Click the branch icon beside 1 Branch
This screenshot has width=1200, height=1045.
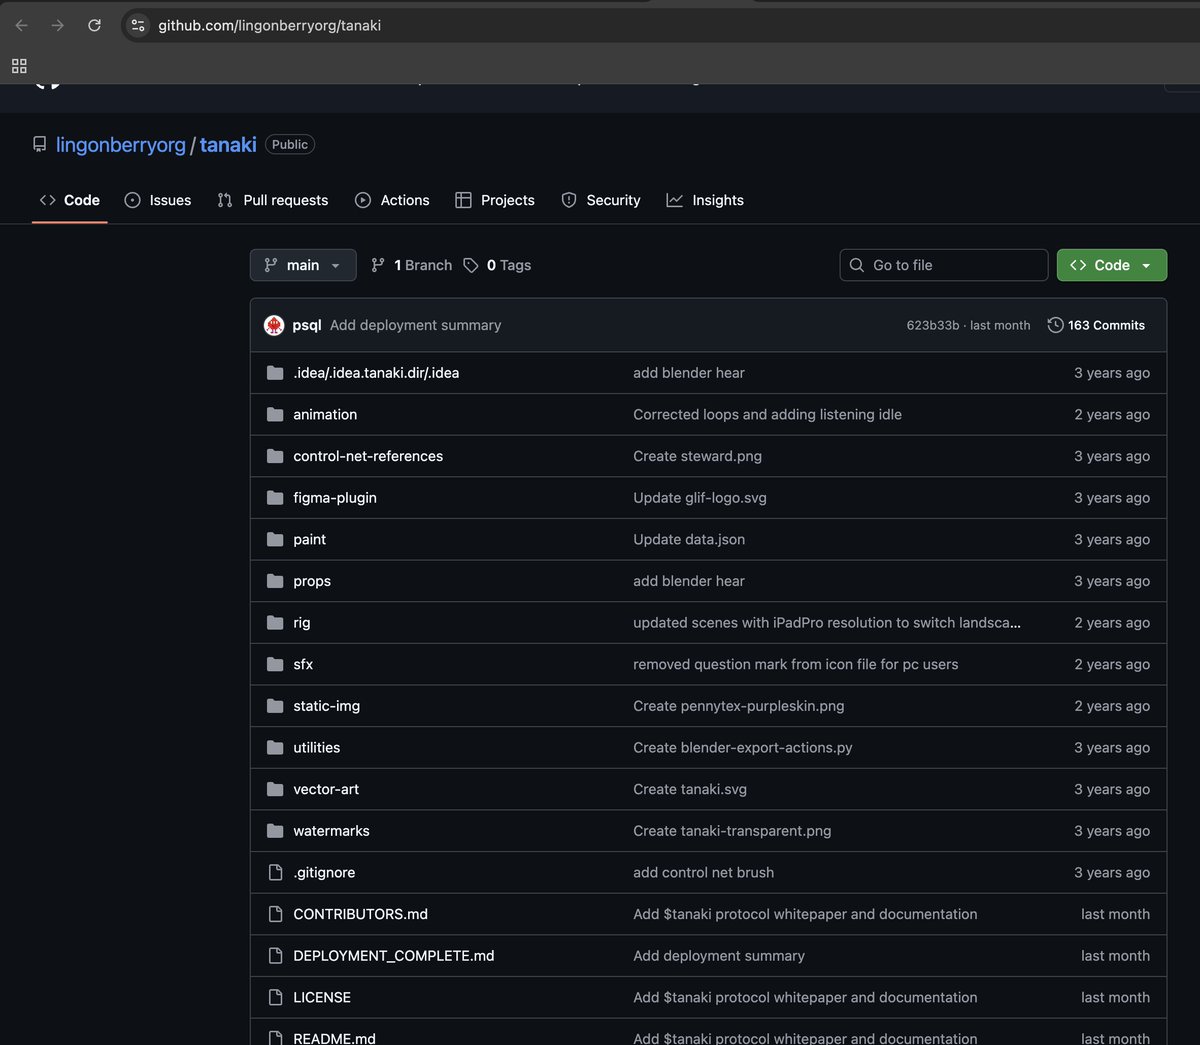tap(378, 265)
